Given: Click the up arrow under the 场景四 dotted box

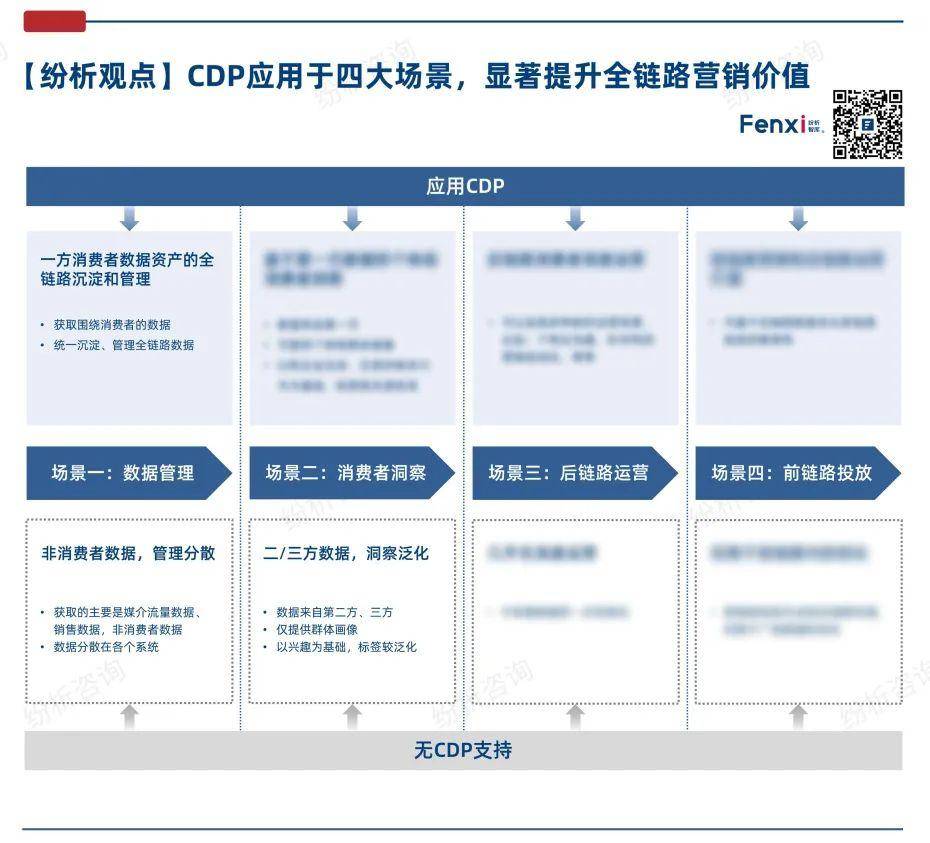Looking at the screenshot, I should pos(798,717).
